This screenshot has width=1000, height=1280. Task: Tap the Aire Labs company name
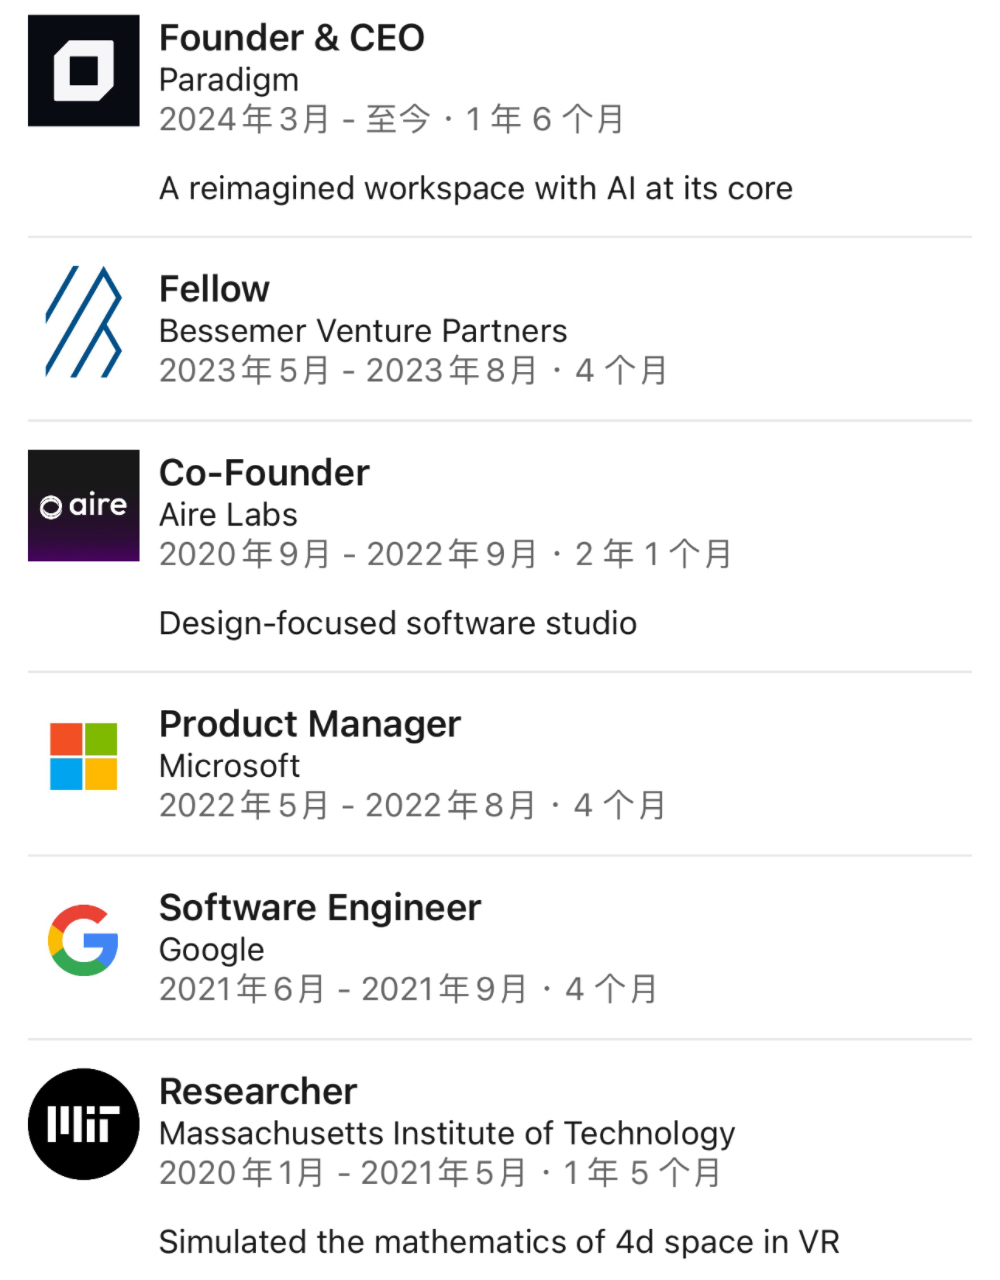point(228,515)
